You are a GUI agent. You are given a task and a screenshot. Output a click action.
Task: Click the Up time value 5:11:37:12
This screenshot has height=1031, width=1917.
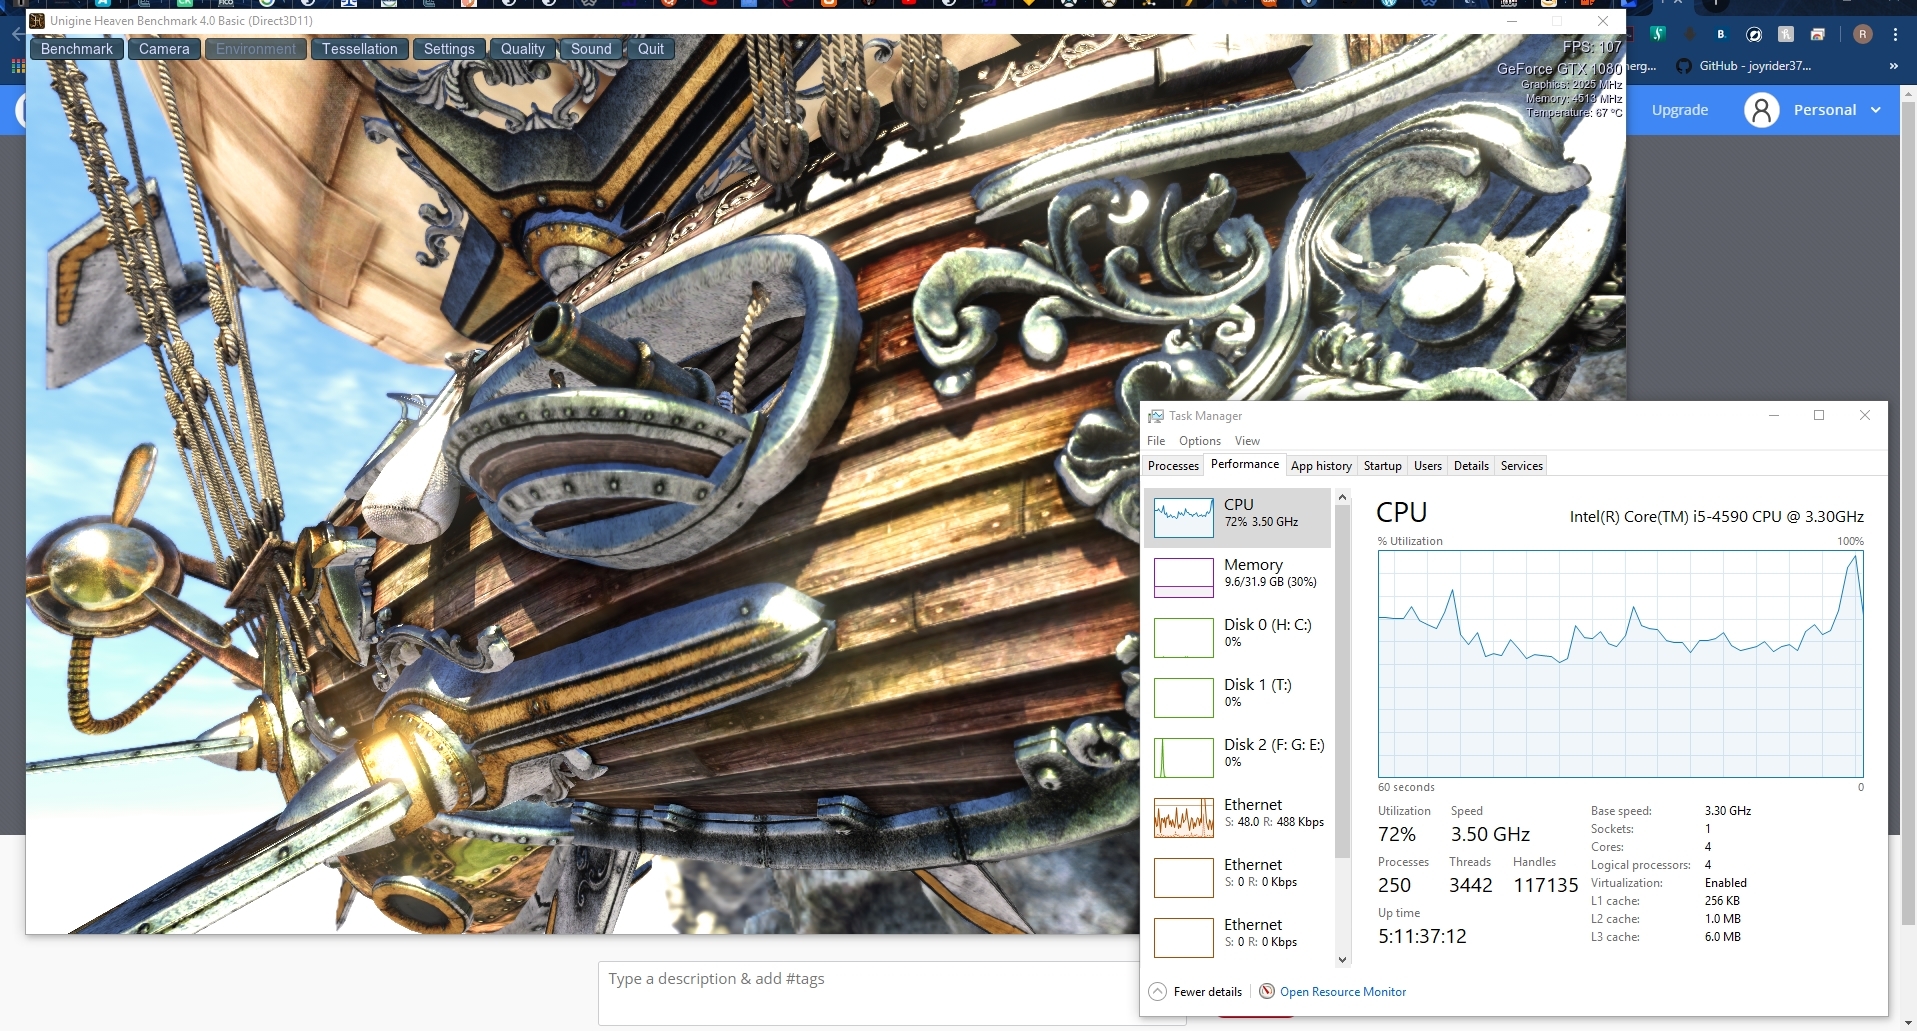coord(1422,936)
